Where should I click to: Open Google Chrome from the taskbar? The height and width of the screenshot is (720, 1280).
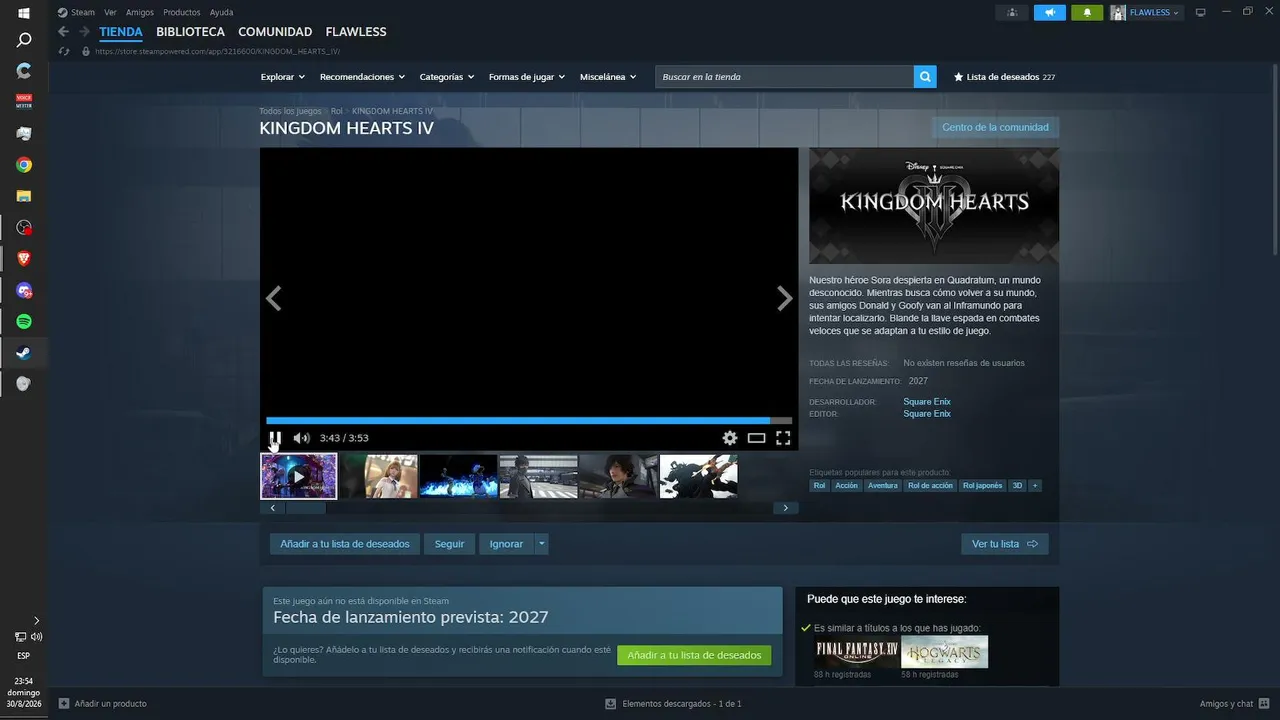[x=24, y=165]
